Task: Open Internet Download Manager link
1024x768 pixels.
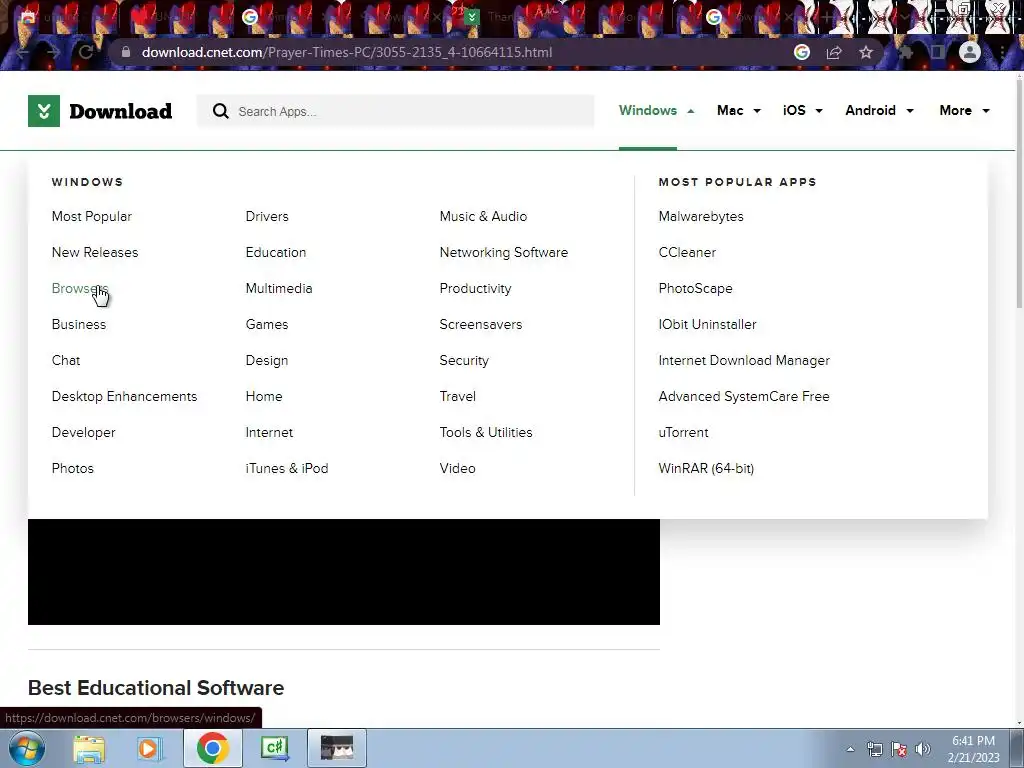Action: [x=744, y=360]
